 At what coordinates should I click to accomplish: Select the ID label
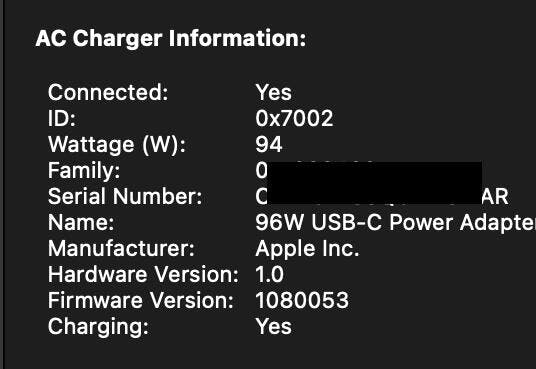tap(62, 119)
